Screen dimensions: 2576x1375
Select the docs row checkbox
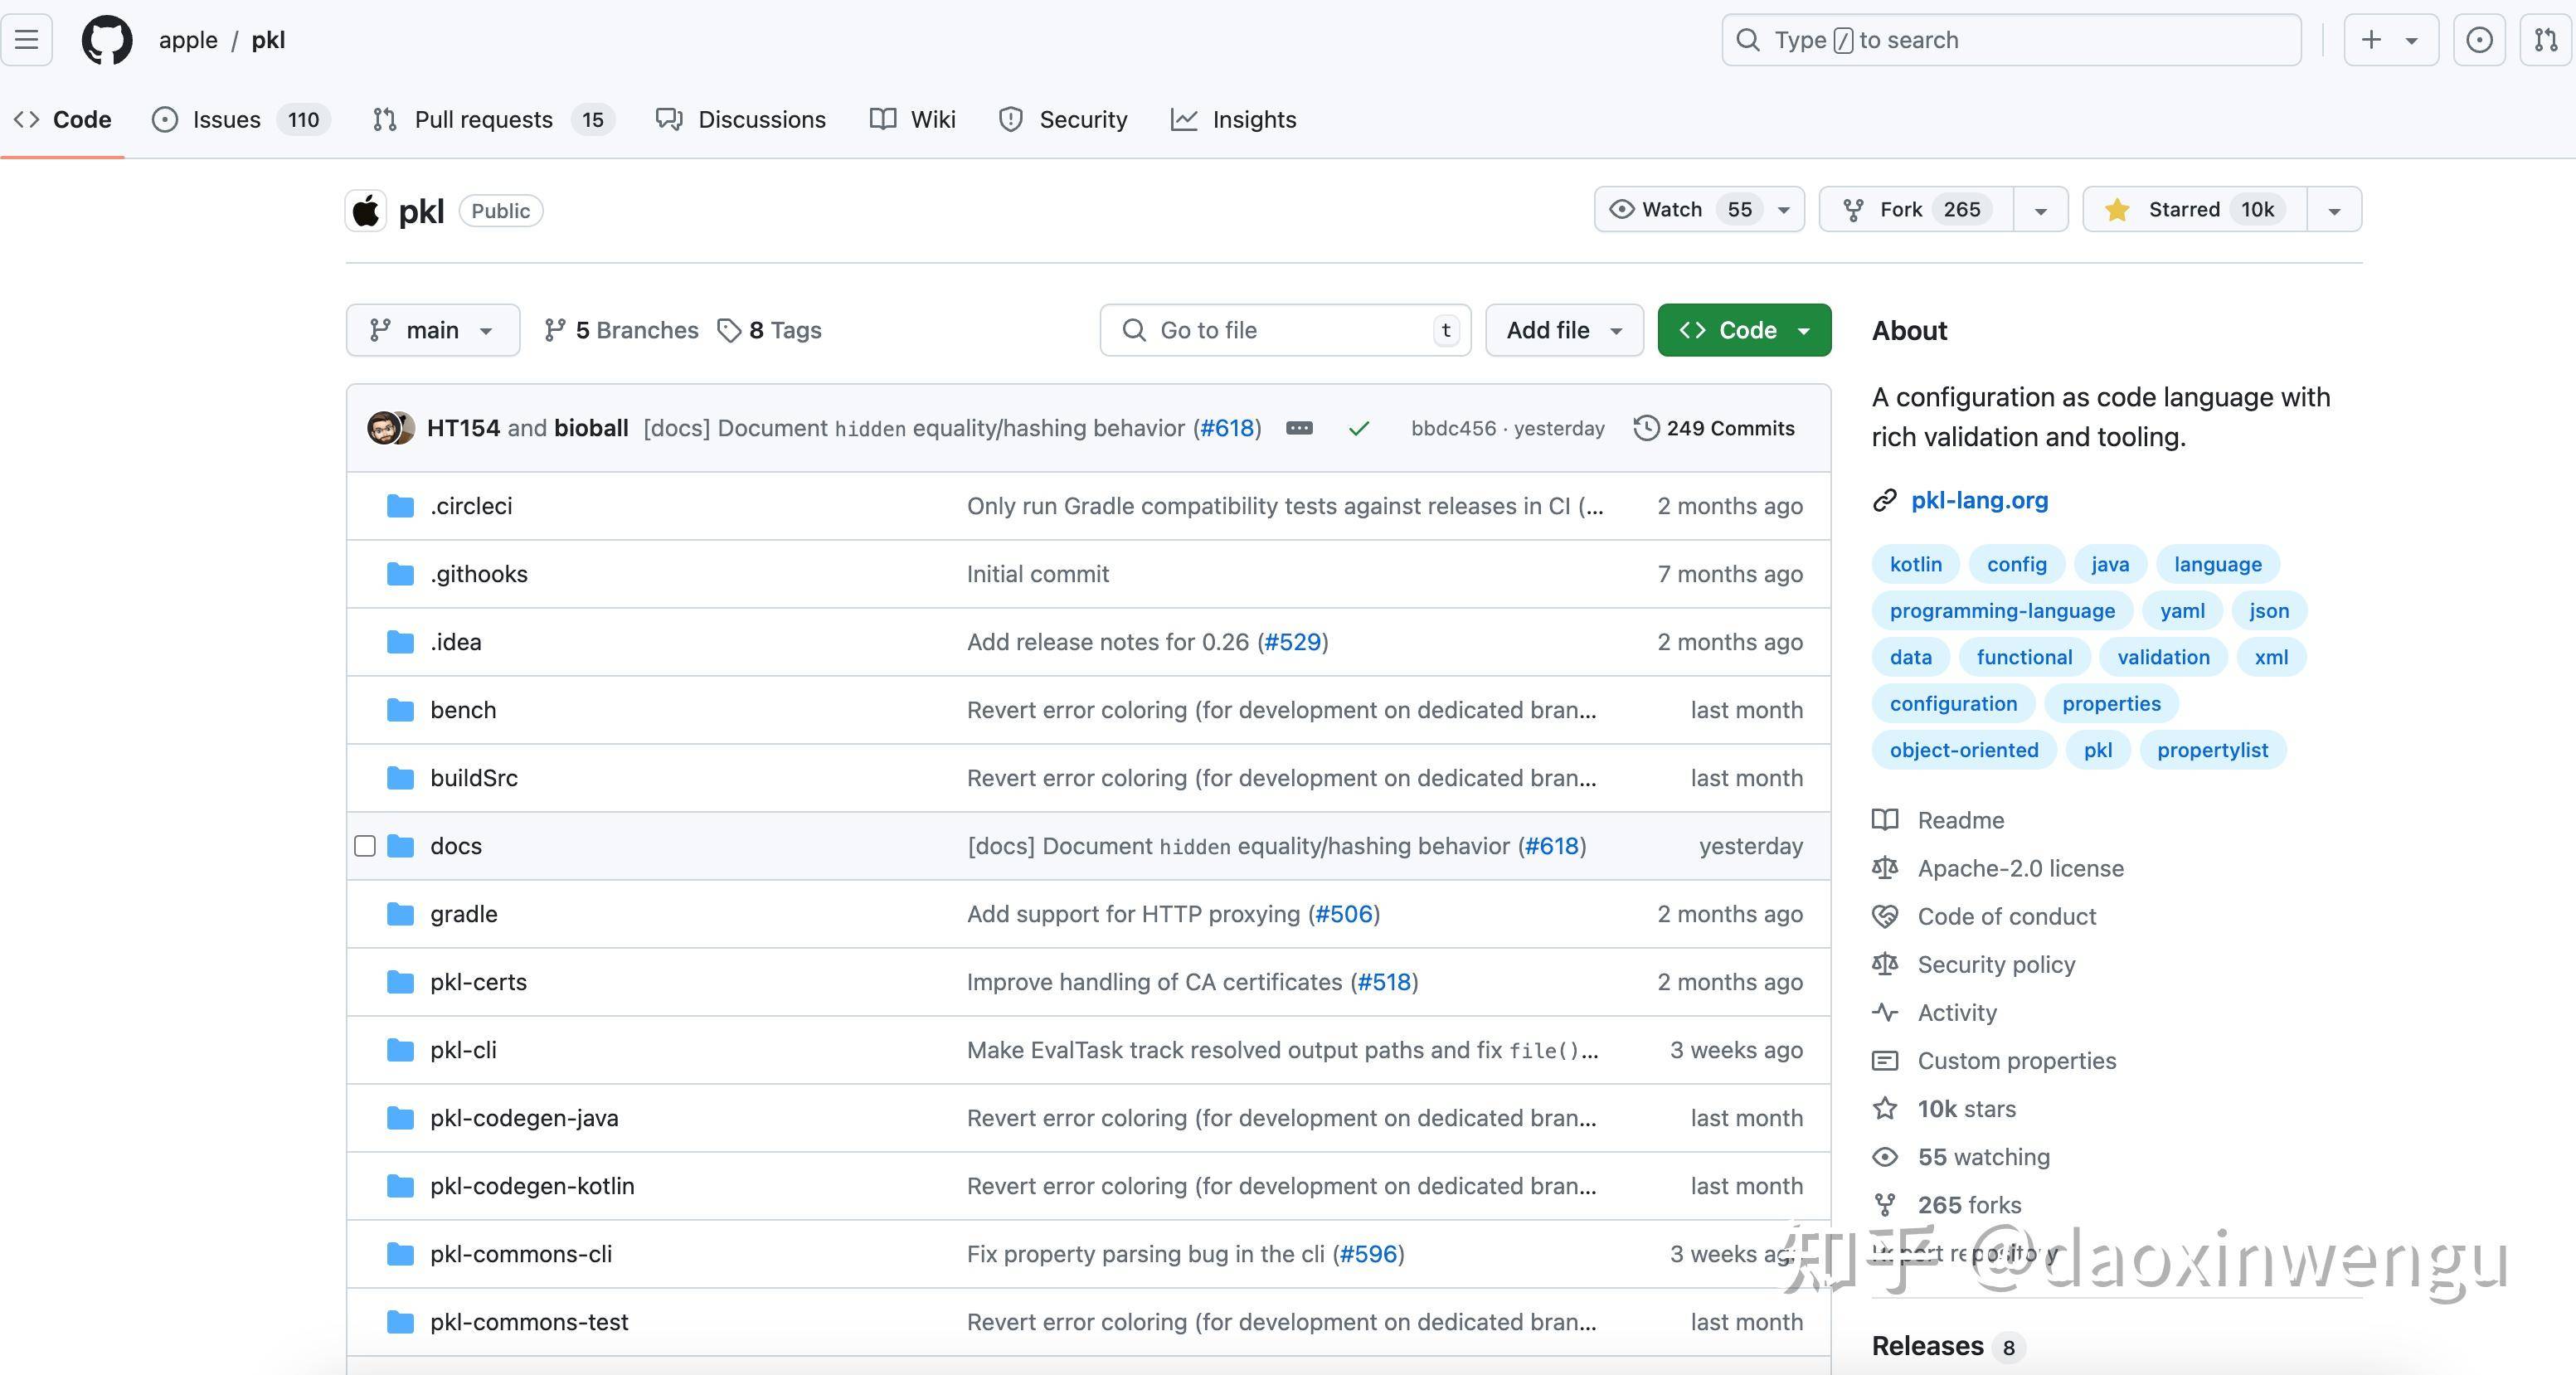coord(365,846)
